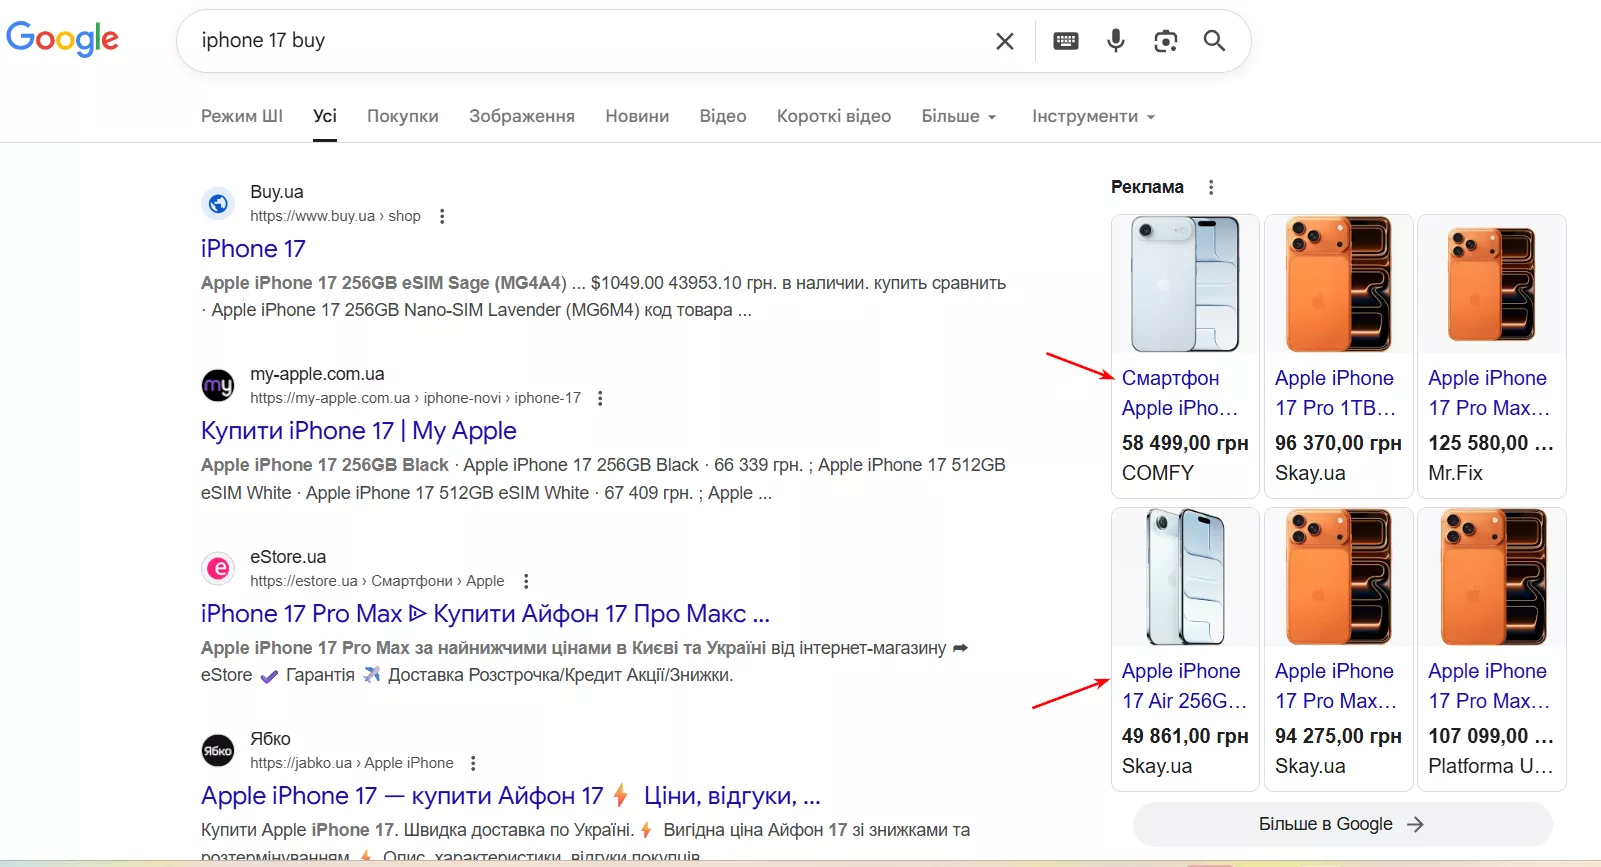Switch to the Режим ШІ tab
Screen dimensions: 1601x867
coord(242,116)
